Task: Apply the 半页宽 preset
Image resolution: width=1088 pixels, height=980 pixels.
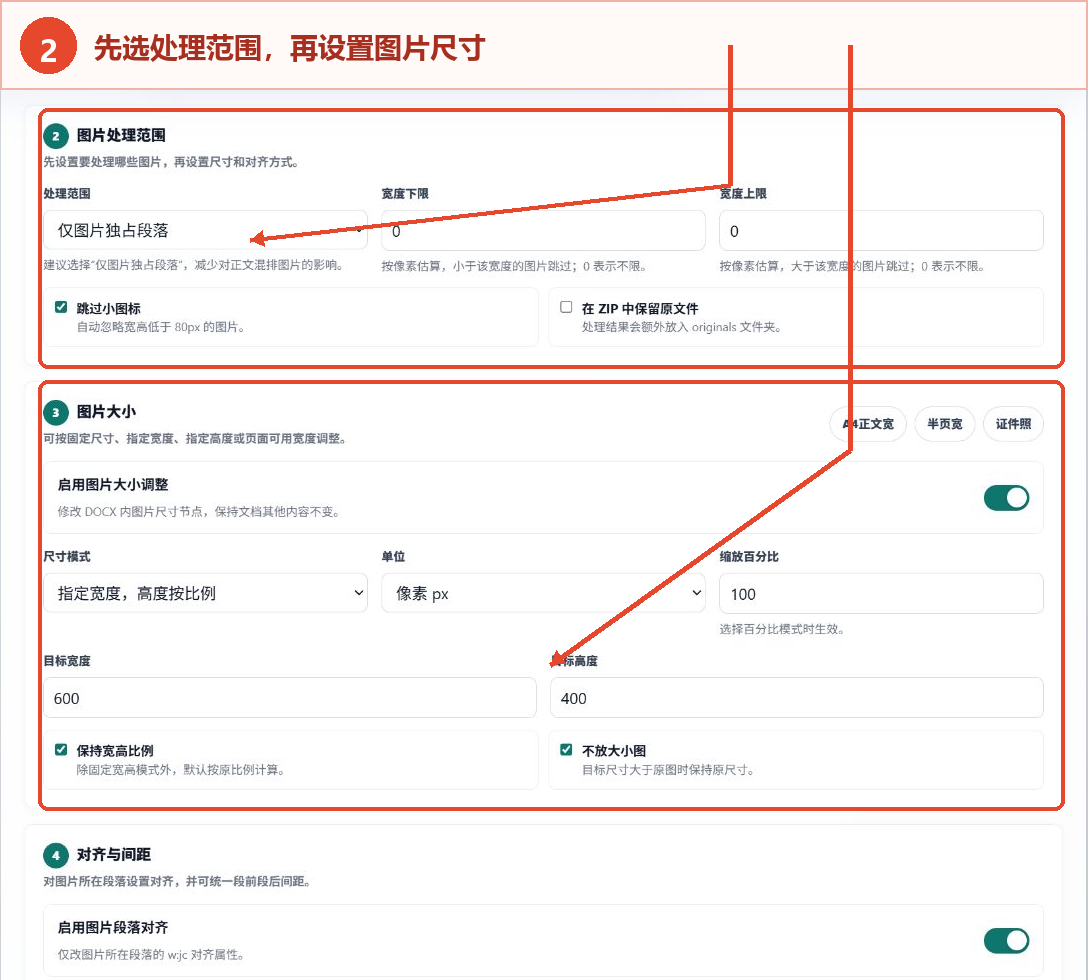Action: coord(944,424)
